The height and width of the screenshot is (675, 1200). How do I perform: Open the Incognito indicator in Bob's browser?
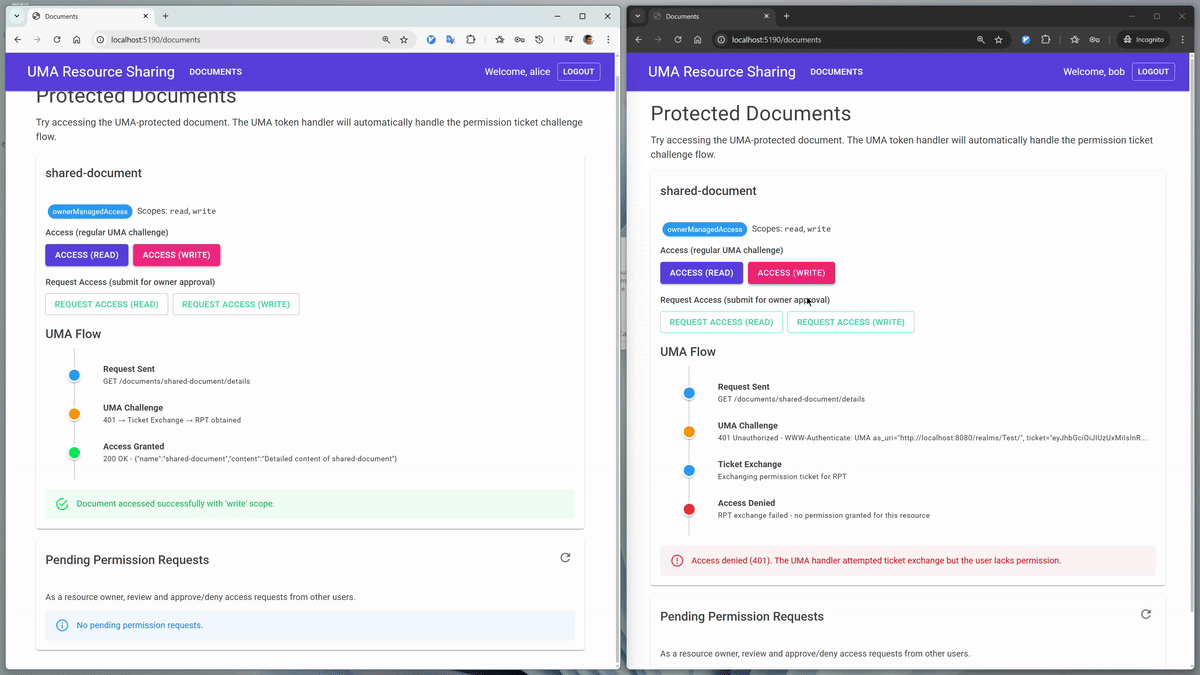pos(1144,40)
